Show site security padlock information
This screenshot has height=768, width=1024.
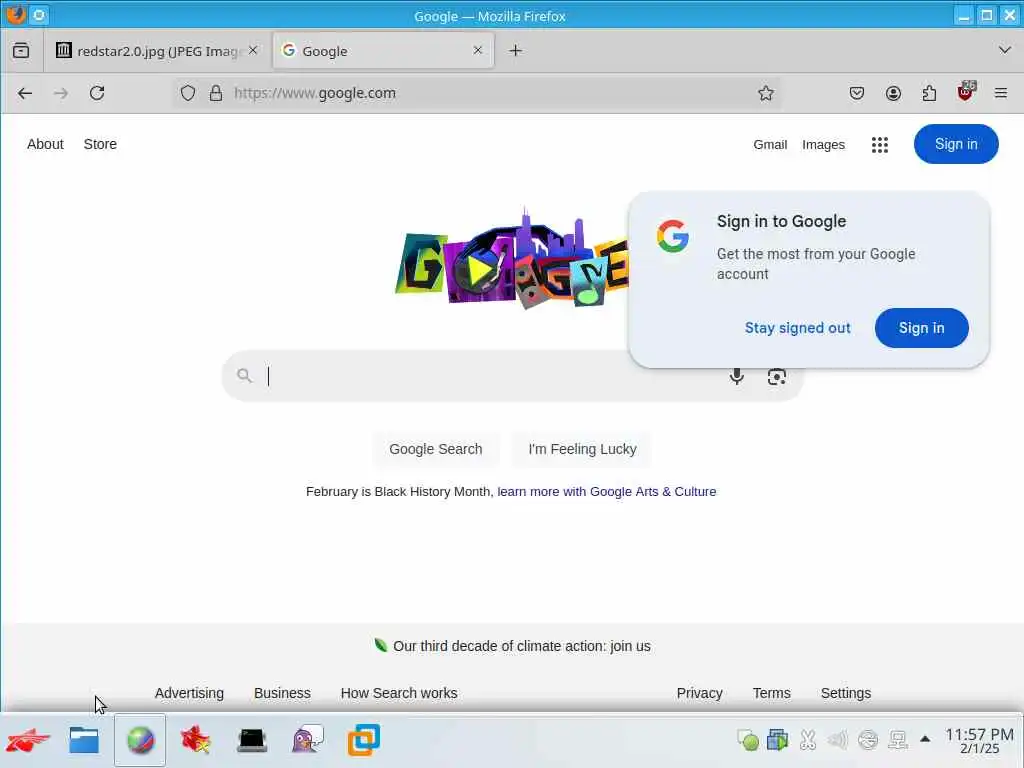[216, 93]
